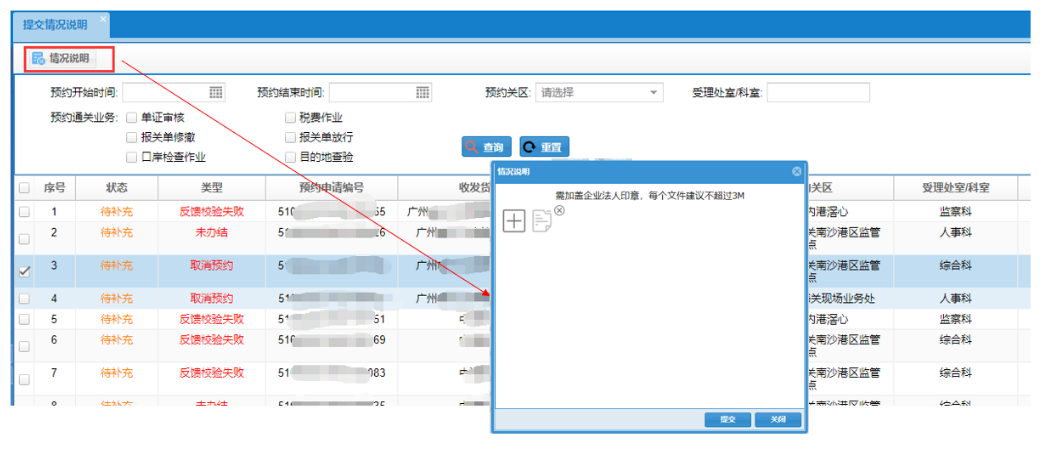
Task: Check the 报关单修撤 checkbox
Action: click(131, 137)
